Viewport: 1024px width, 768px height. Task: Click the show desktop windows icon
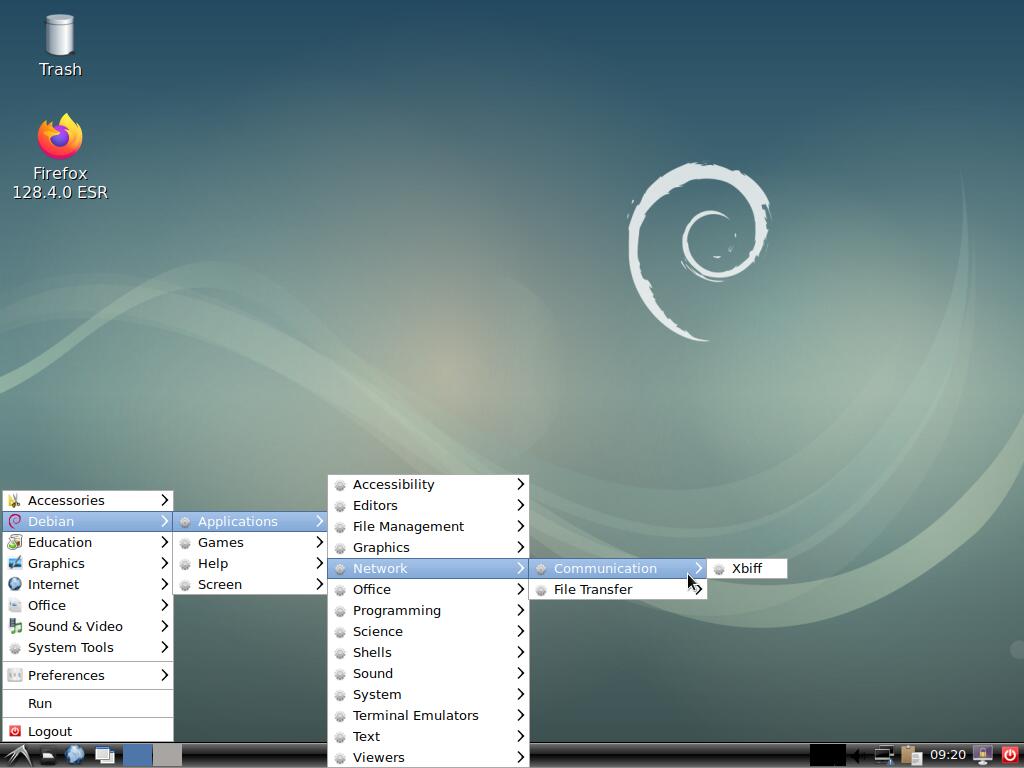coord(104,755)
